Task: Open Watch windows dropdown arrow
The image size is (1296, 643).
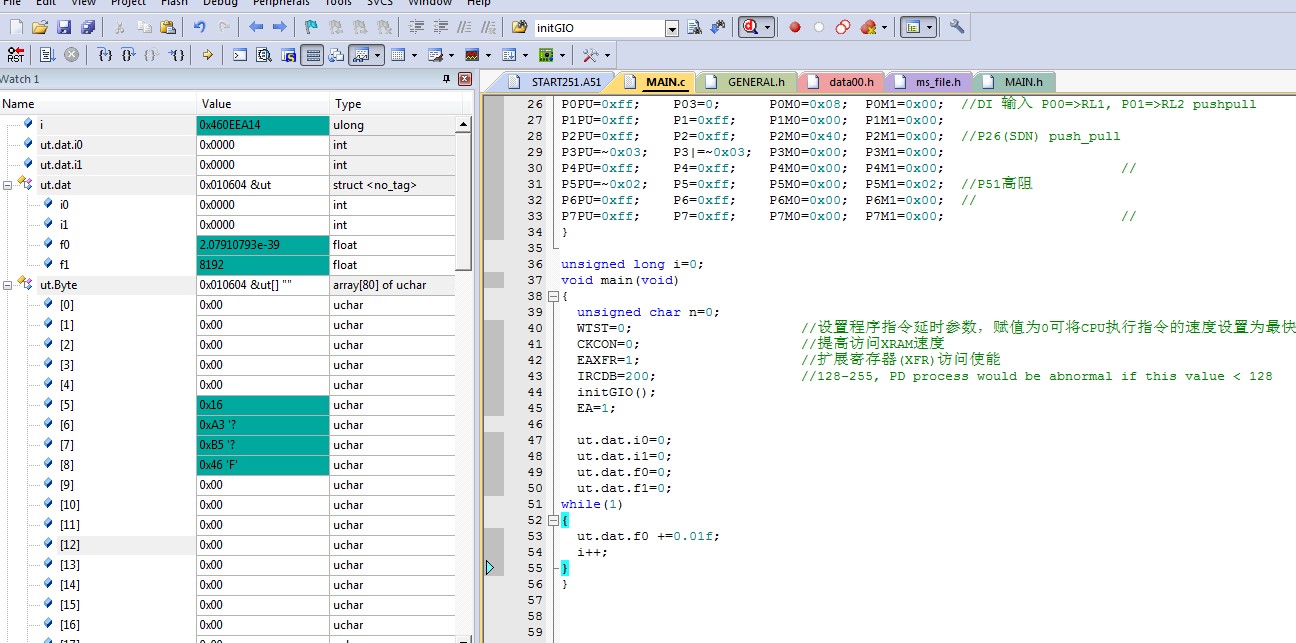Action: [x=378, y=55]
